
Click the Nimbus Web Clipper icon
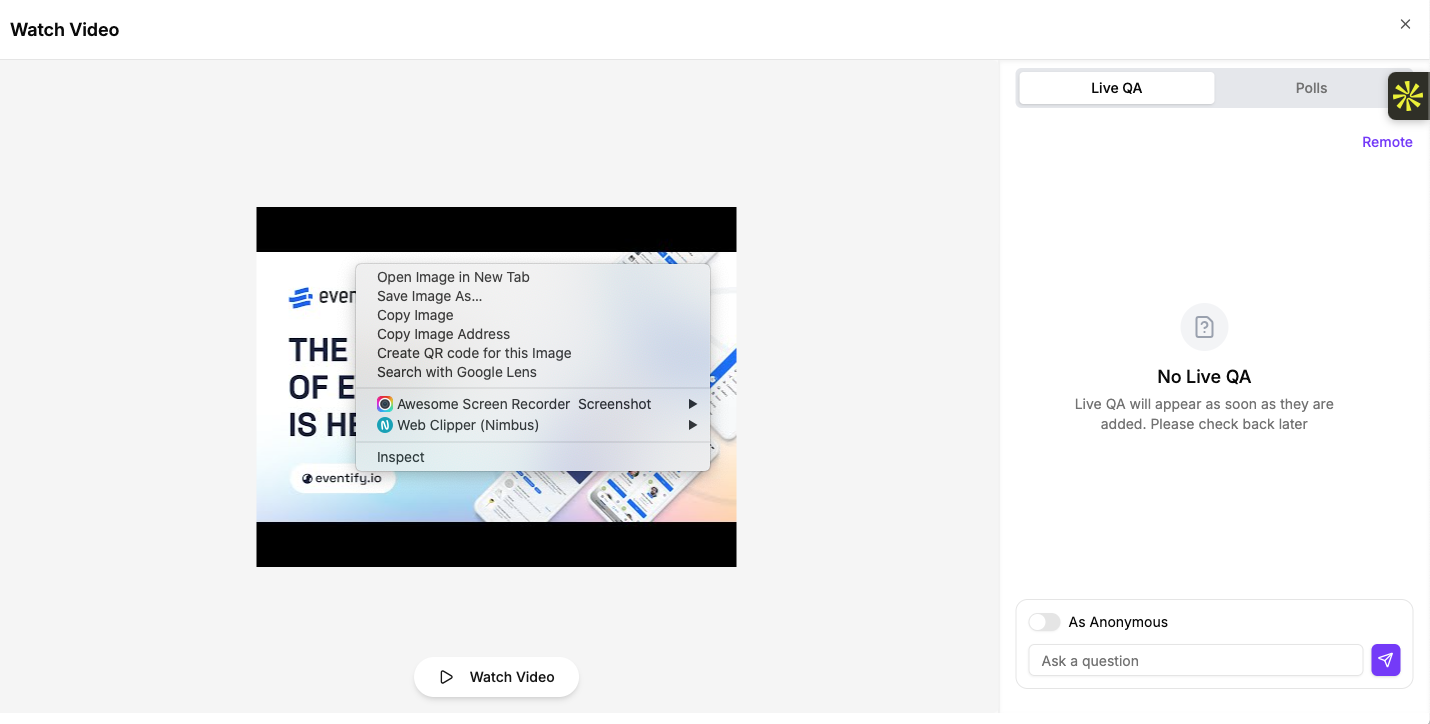point(385,425)
